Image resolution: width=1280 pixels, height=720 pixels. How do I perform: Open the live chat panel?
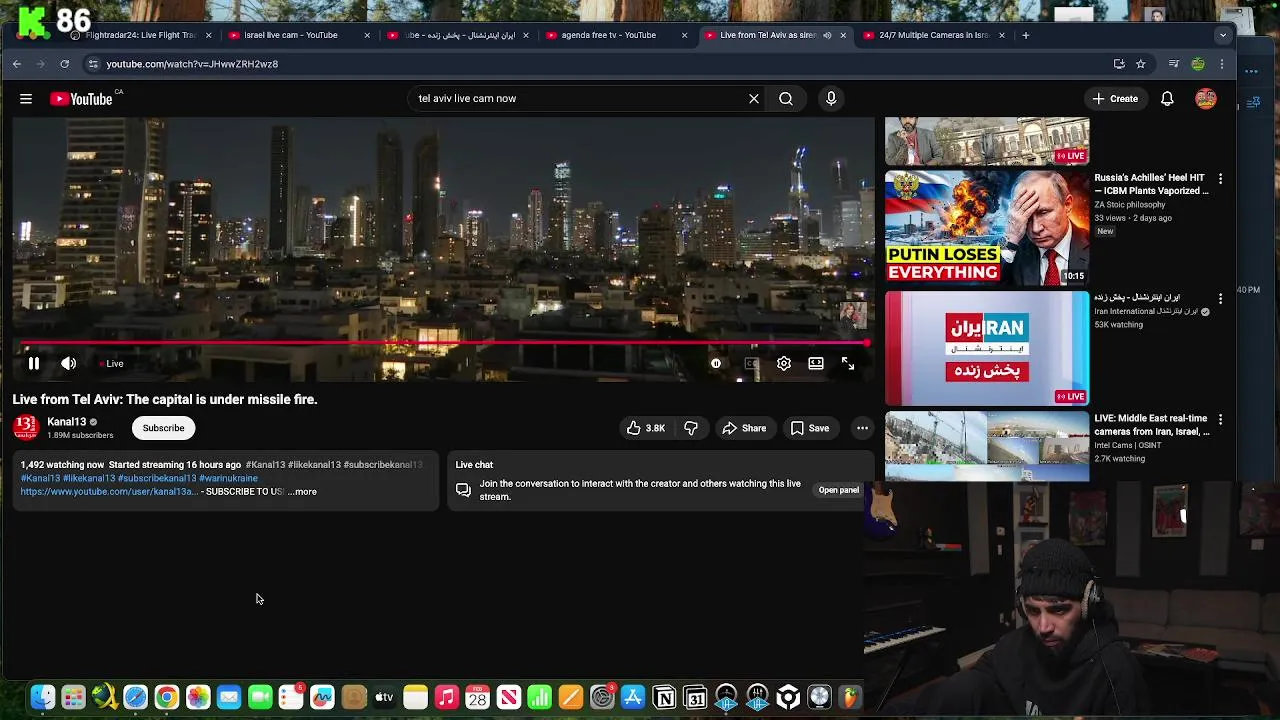[838, 490]
